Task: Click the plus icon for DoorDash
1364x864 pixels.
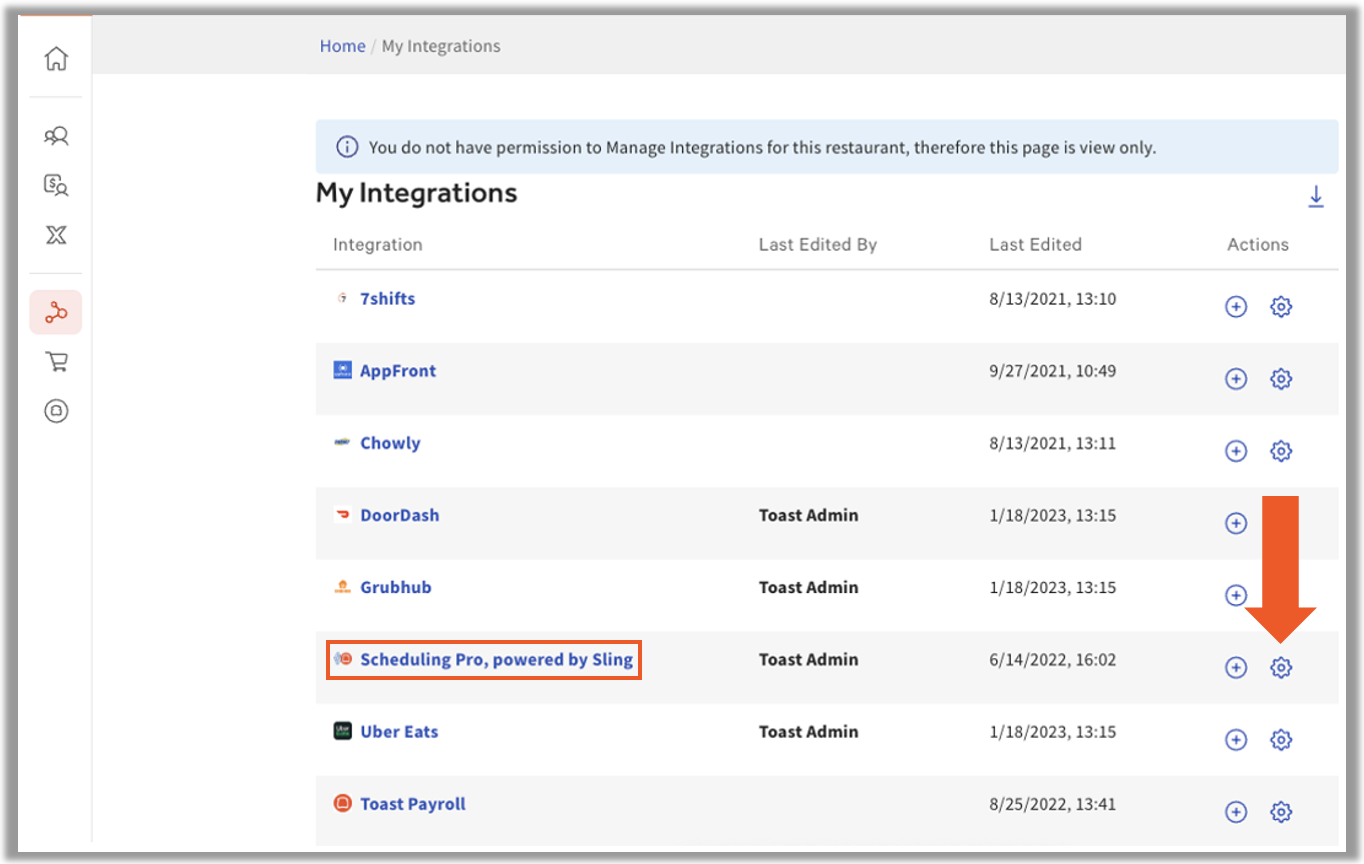Action: coord(1236,523)
